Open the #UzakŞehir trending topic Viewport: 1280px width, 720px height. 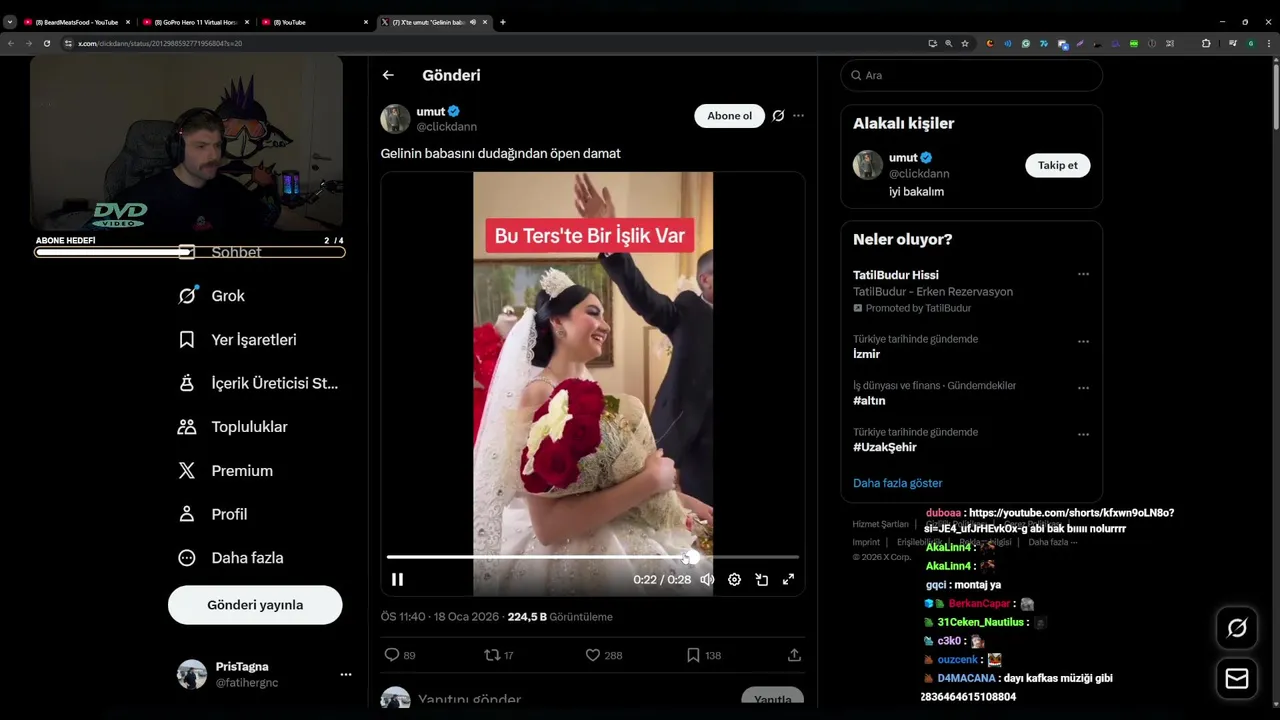coord(884,447)
